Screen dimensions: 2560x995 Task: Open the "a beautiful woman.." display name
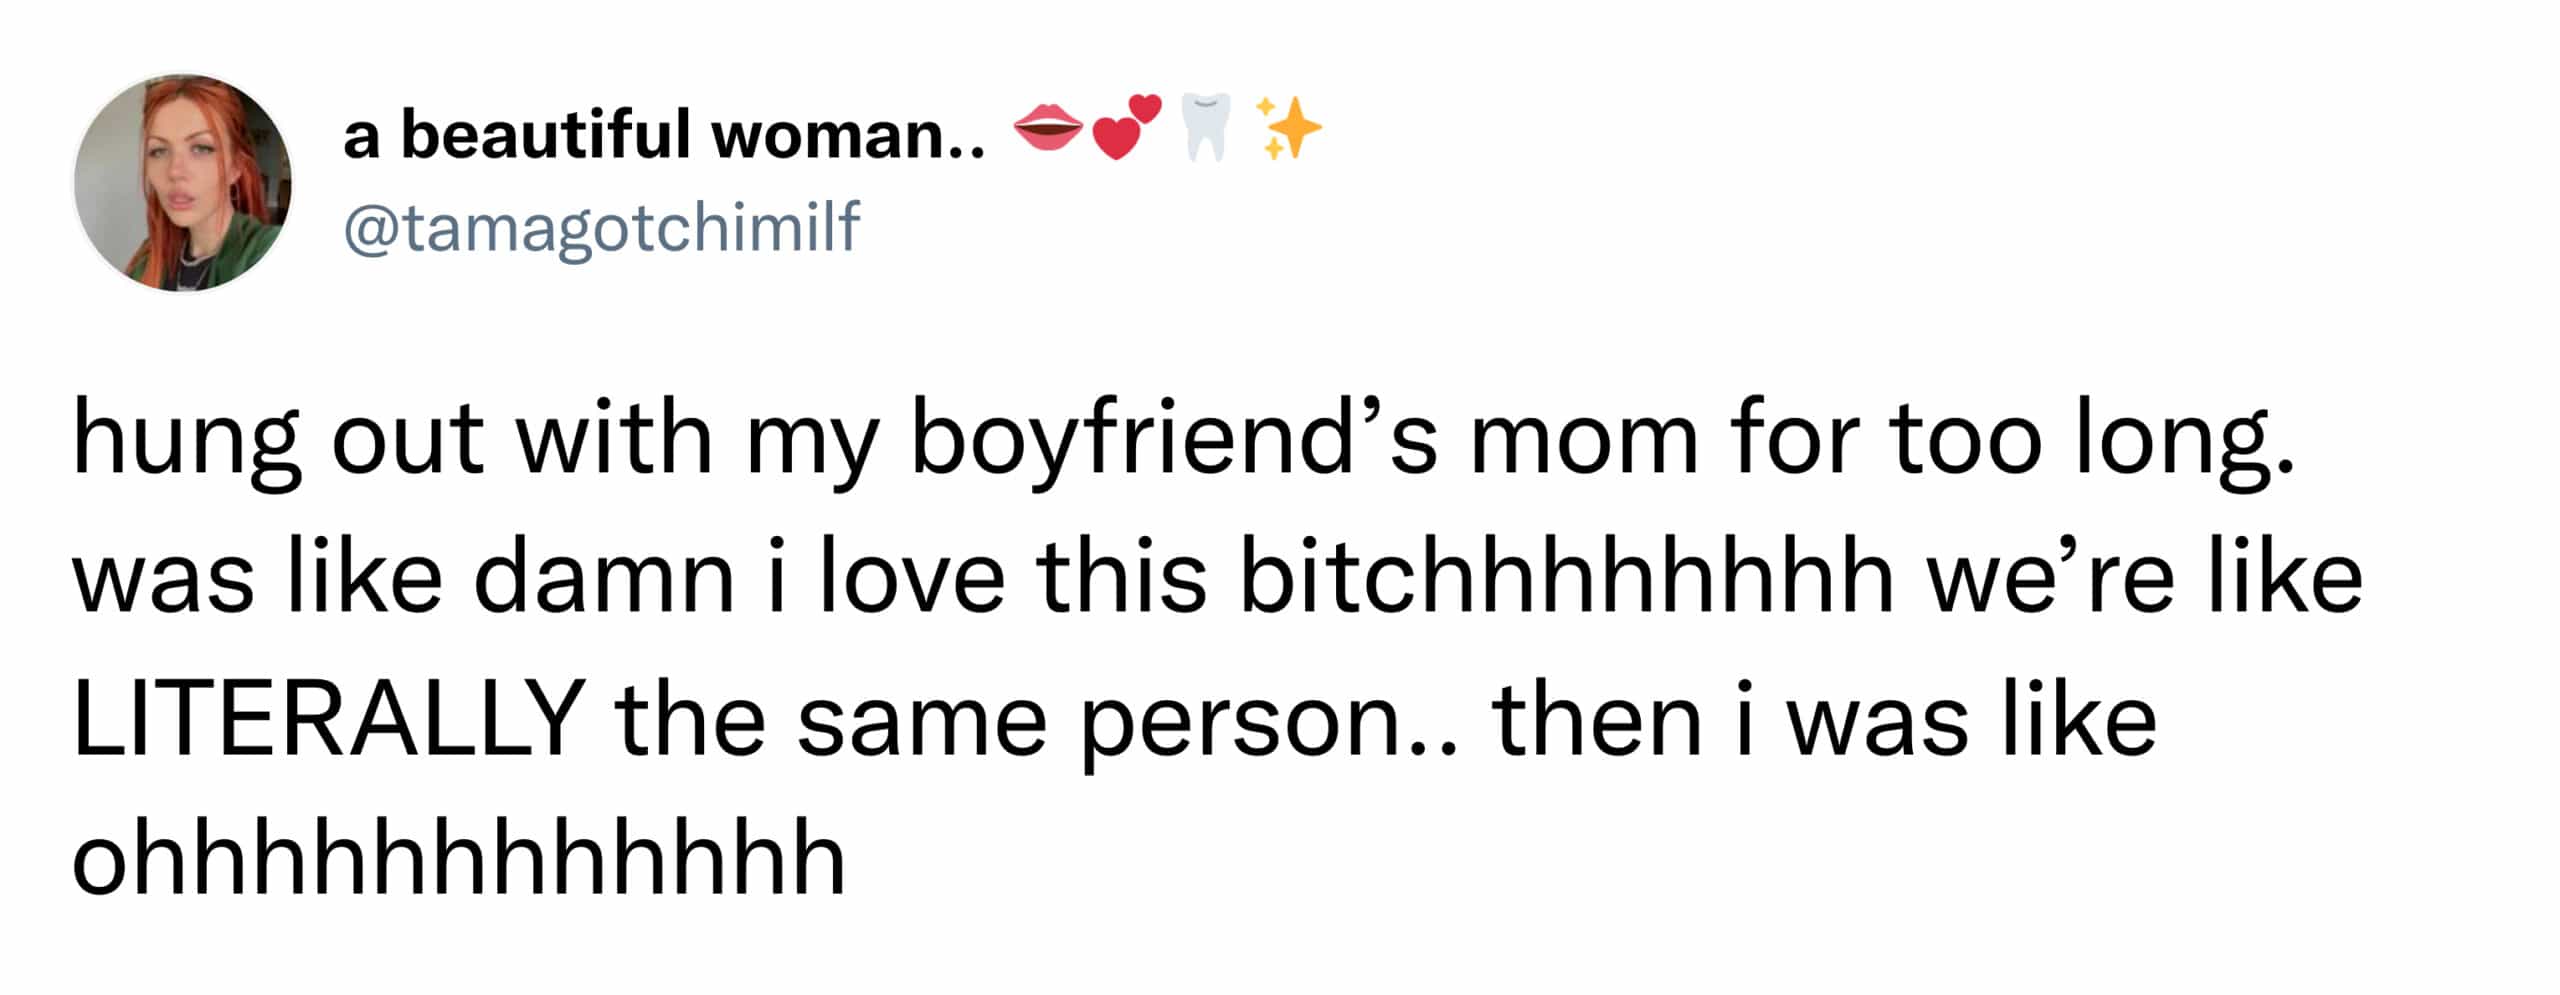[664, 135]
